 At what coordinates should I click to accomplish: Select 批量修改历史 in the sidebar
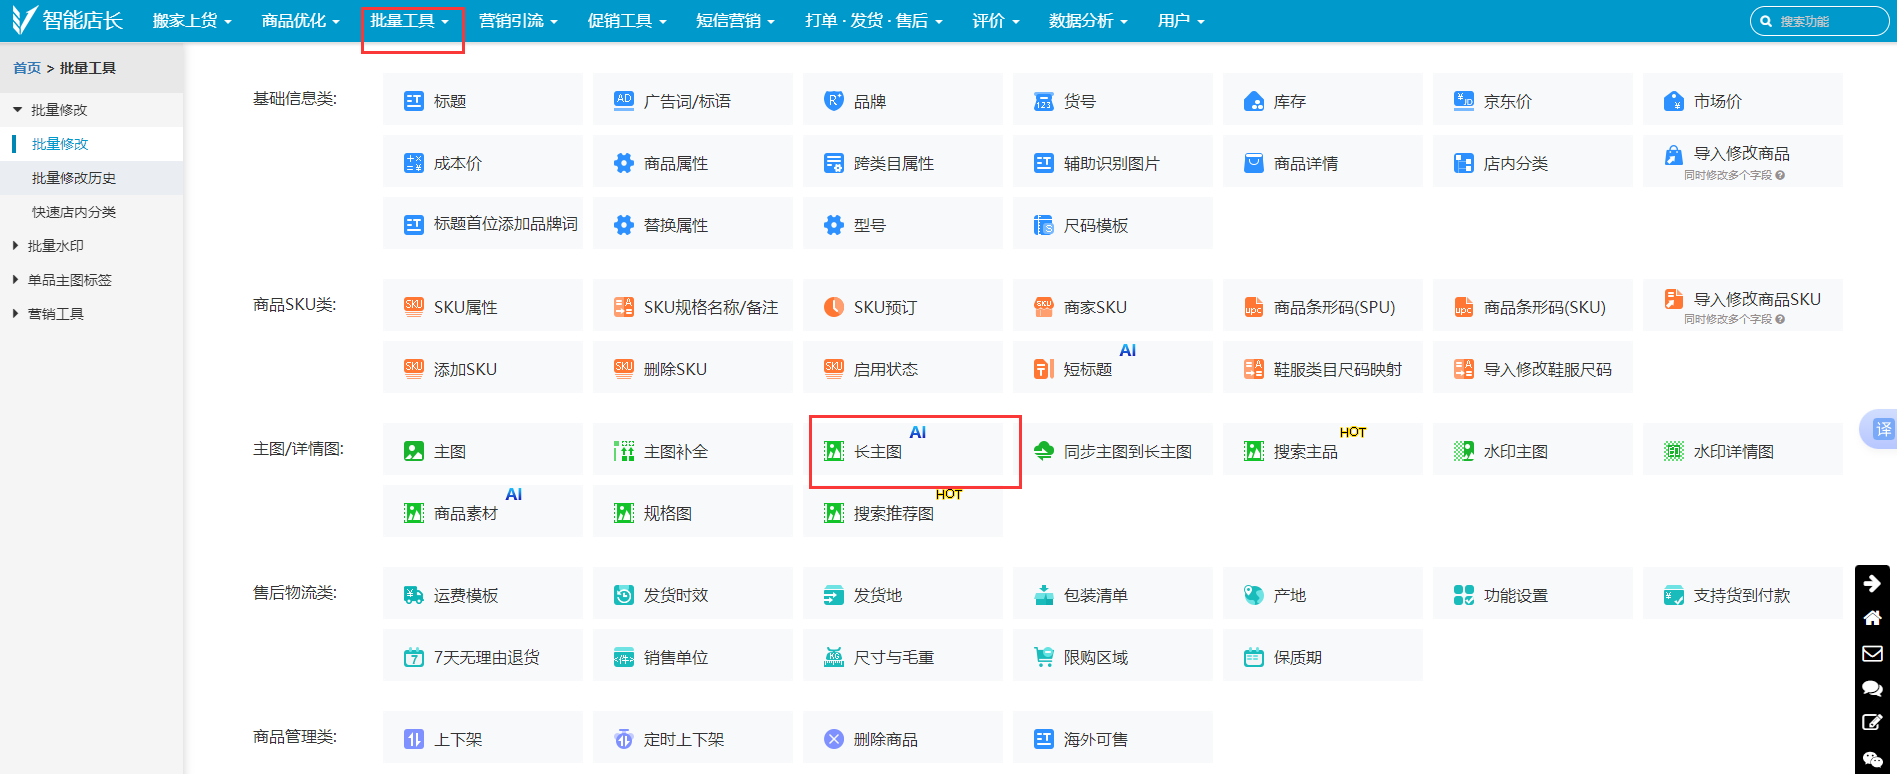(74, 178)
